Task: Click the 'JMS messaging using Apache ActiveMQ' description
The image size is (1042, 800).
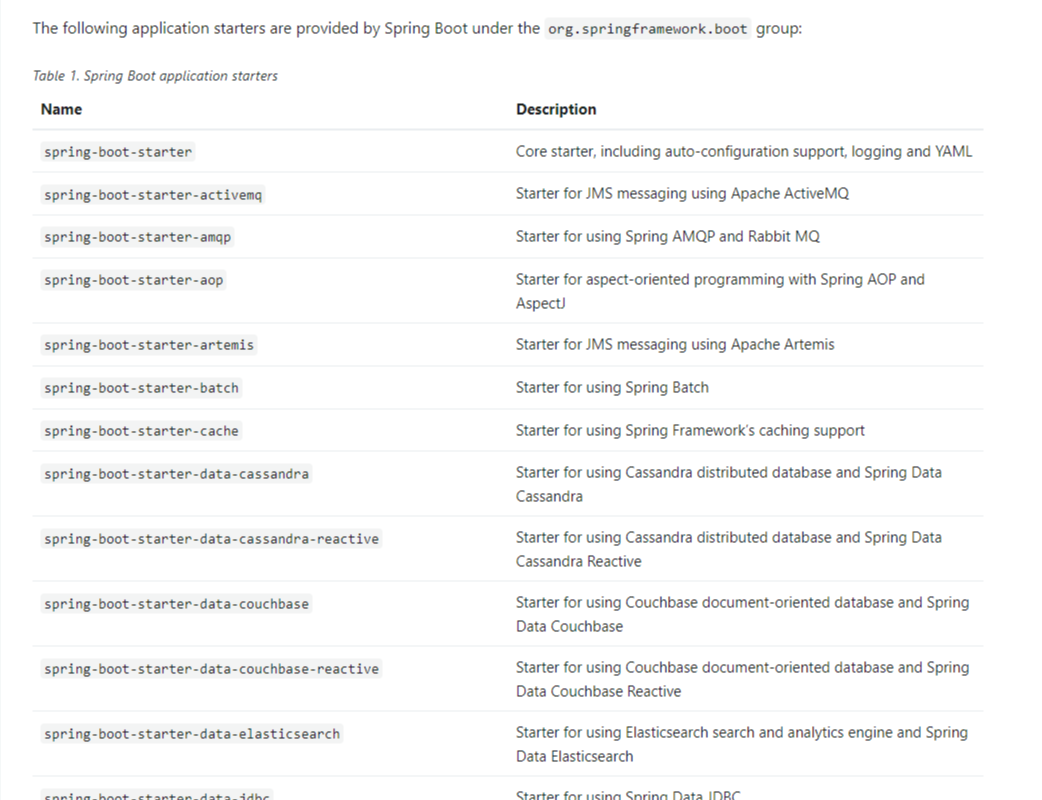Action: point(682,193)
